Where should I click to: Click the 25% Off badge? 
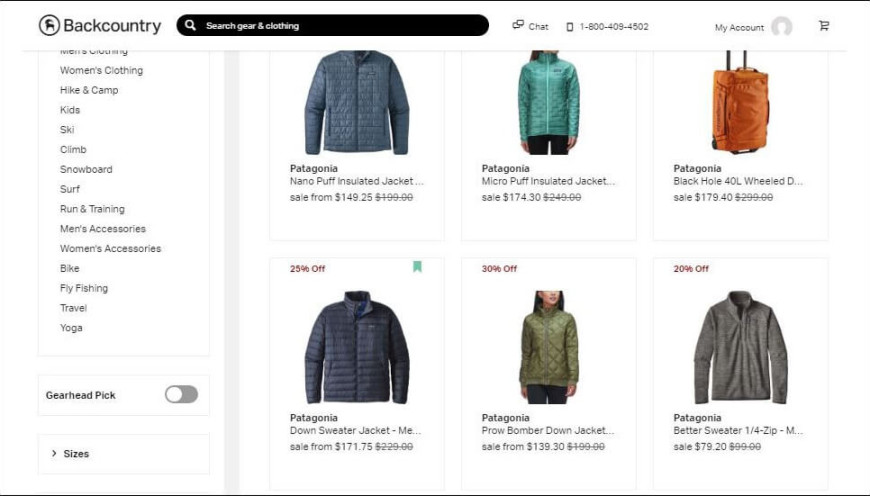[x=307, y=269]
